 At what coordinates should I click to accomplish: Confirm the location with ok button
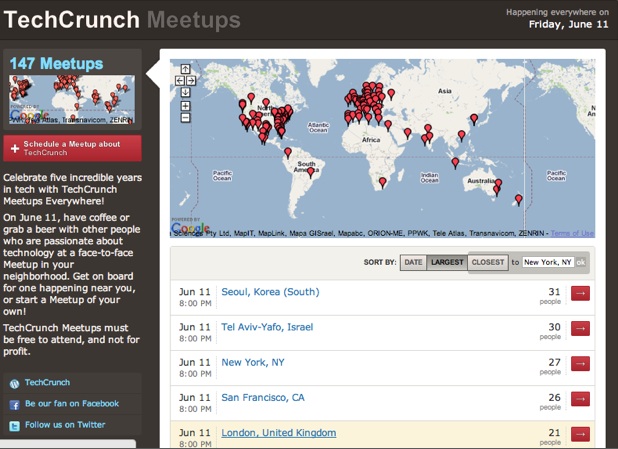point(581,262)
